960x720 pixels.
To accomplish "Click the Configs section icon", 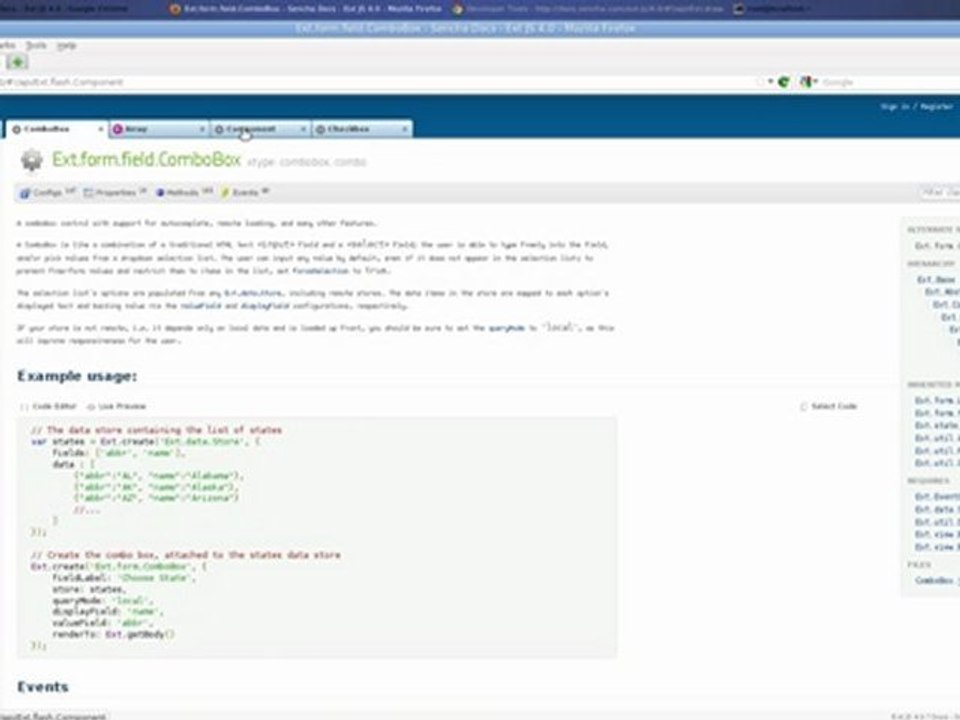I will pyautogui.click(x=24, y=193).
